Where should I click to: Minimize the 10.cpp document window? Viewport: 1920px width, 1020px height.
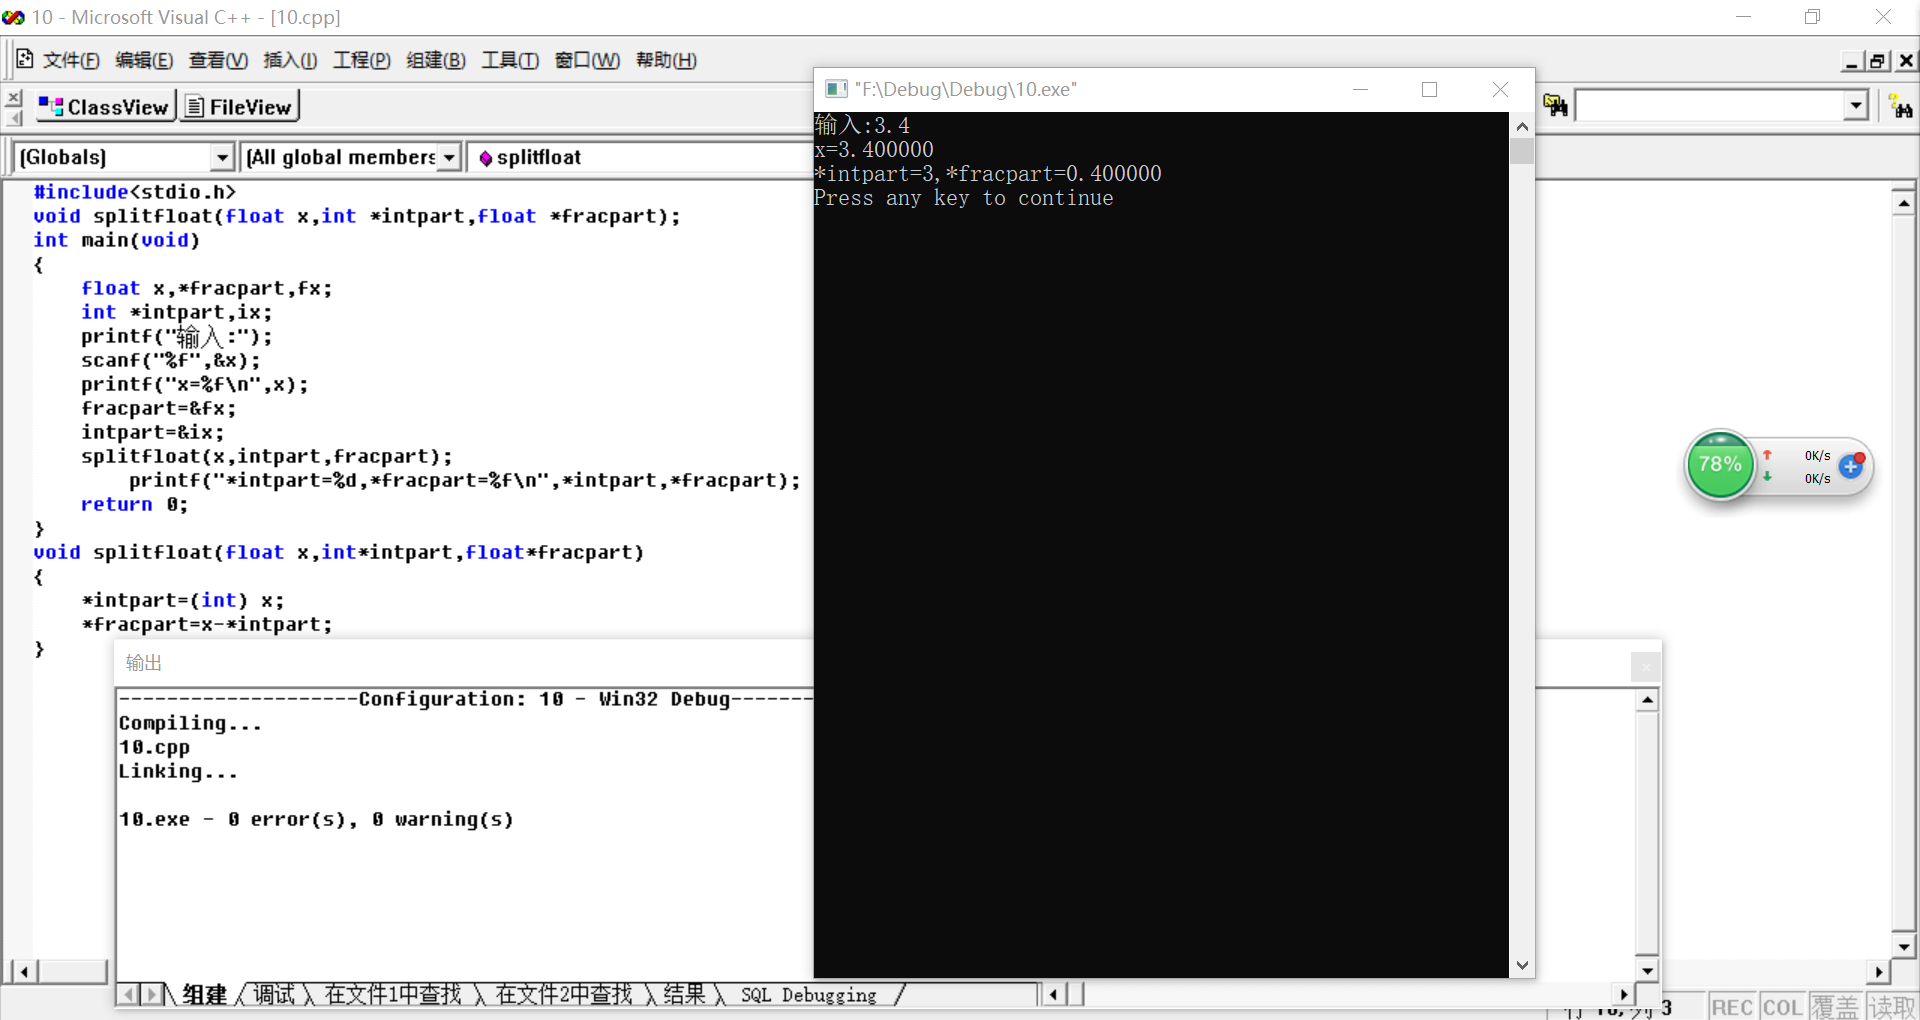coord(1852,61)
